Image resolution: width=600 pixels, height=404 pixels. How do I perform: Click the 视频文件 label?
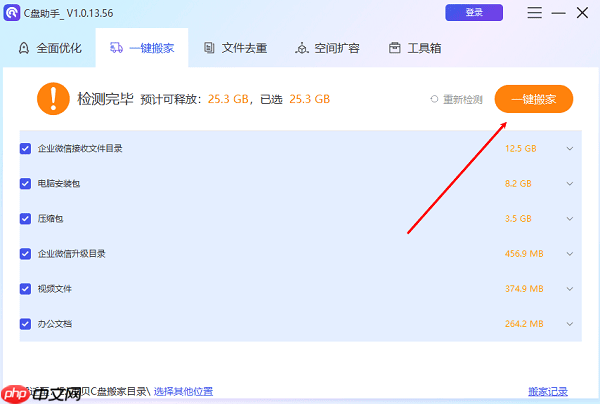click(54, 289)
